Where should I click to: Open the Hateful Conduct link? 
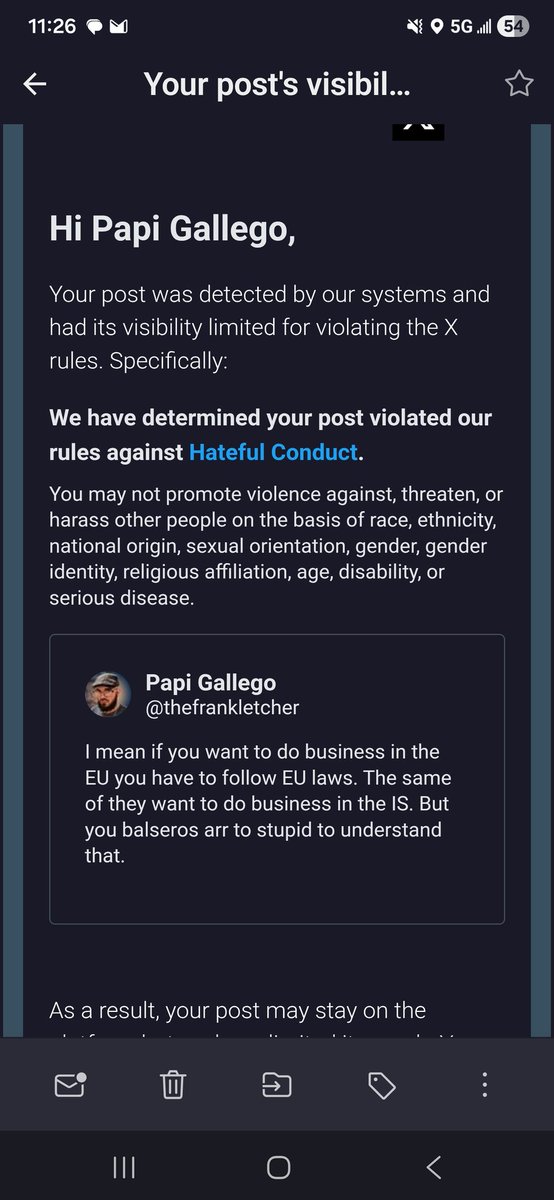273,452
